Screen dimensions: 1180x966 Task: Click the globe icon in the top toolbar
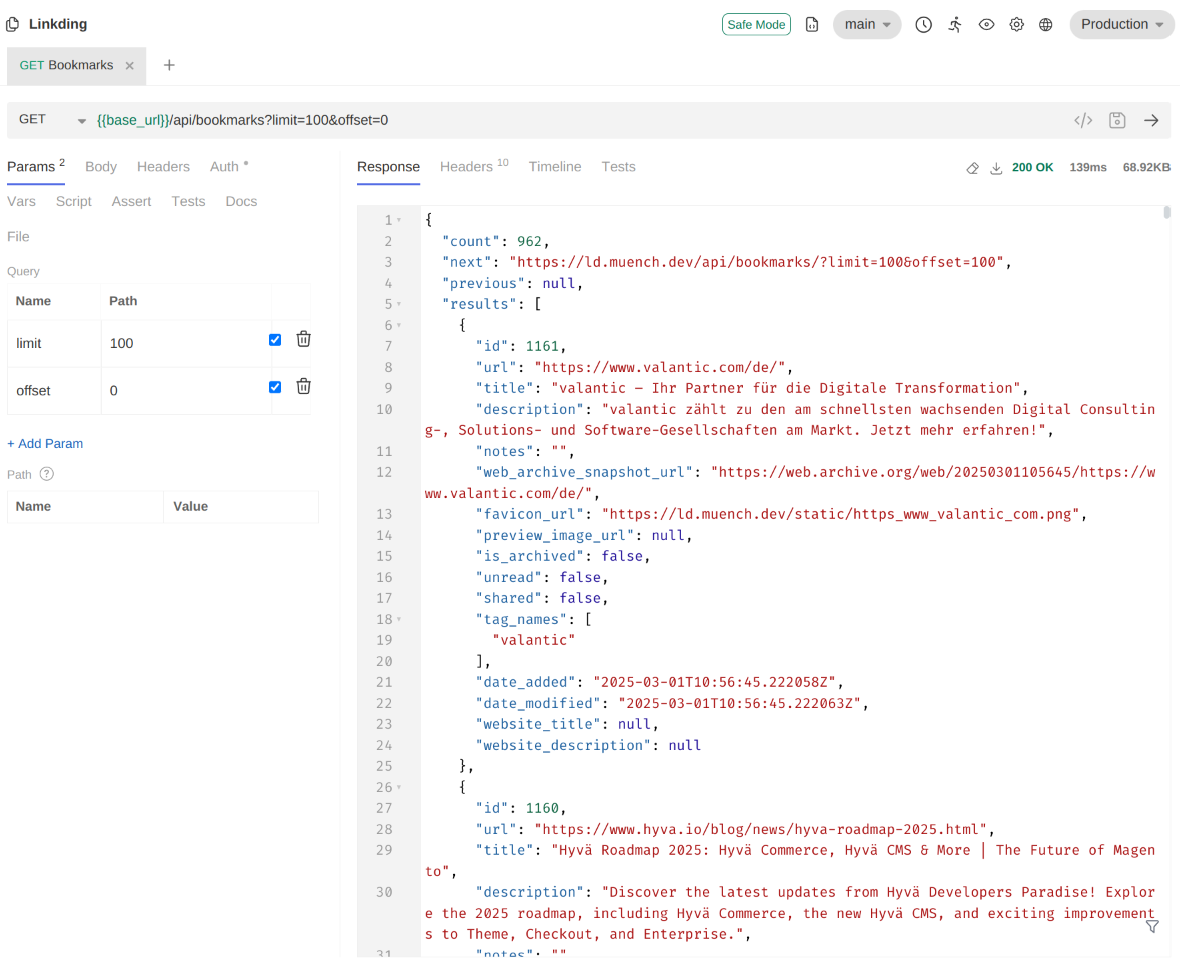[x=1045, y=25]
